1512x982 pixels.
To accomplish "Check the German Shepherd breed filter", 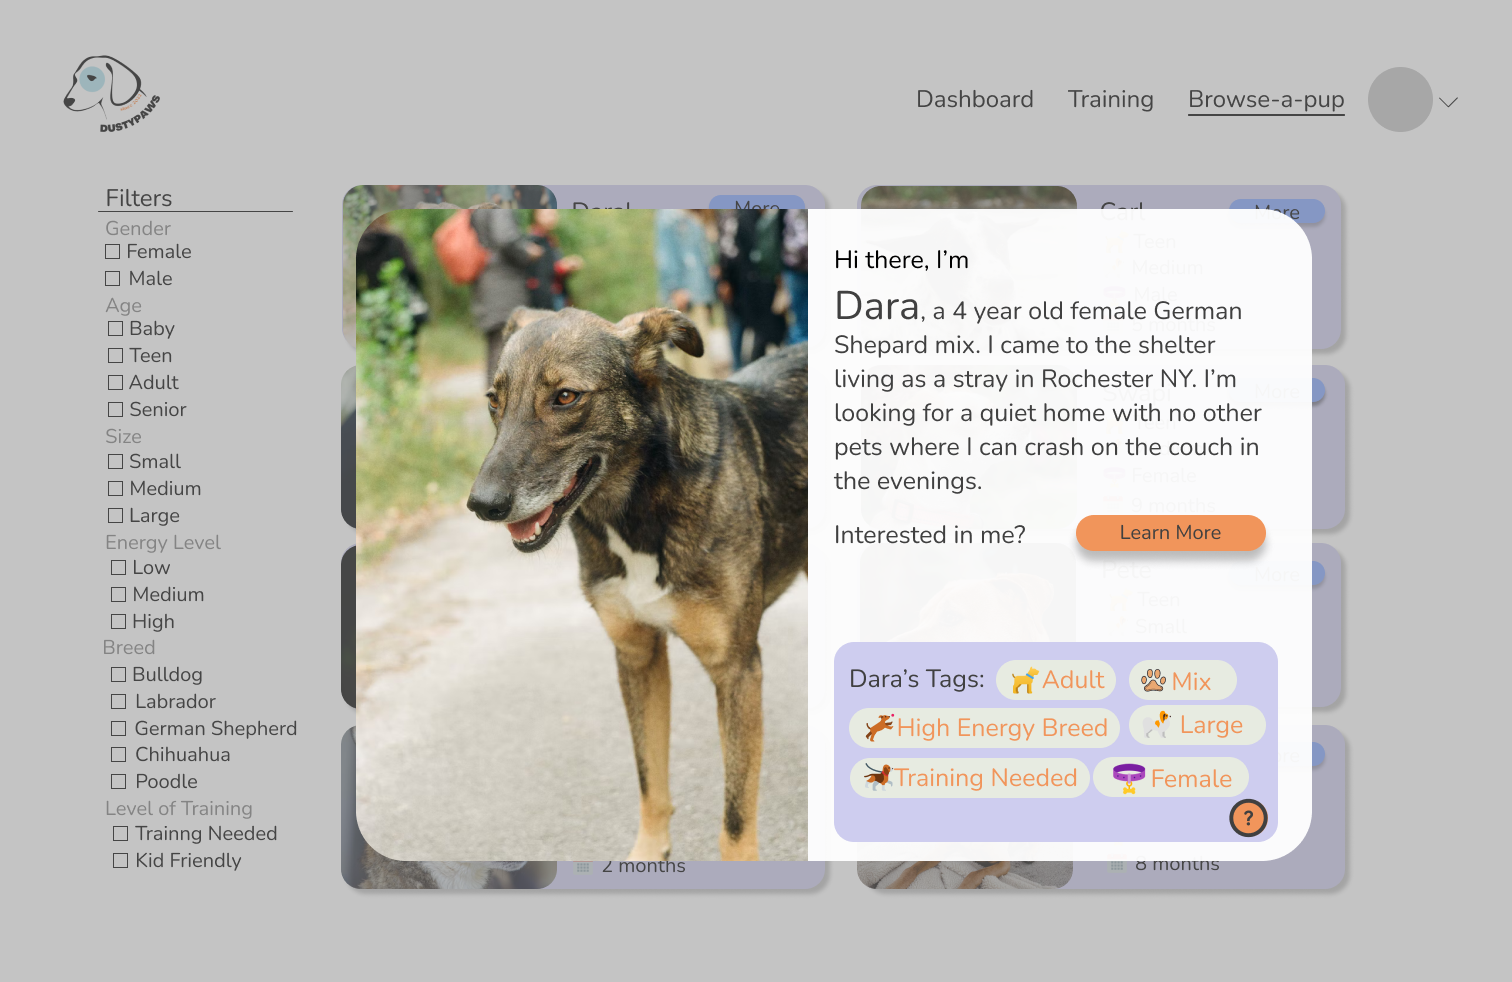I will point(119,729).
